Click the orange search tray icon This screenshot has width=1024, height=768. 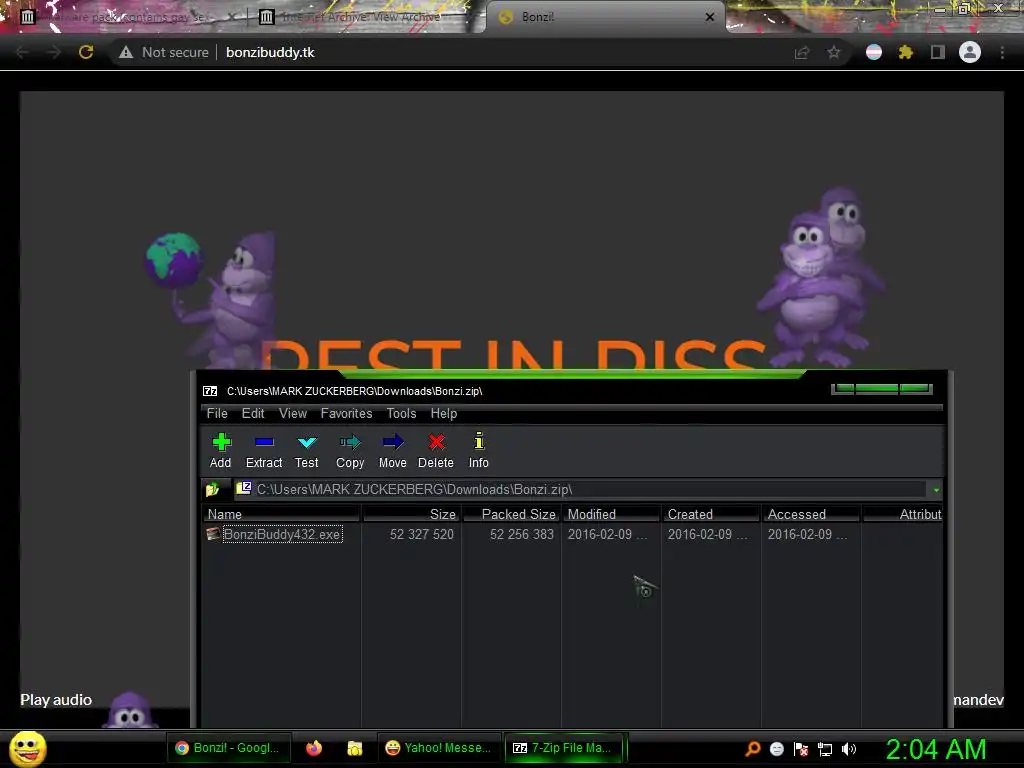[753, 749]
